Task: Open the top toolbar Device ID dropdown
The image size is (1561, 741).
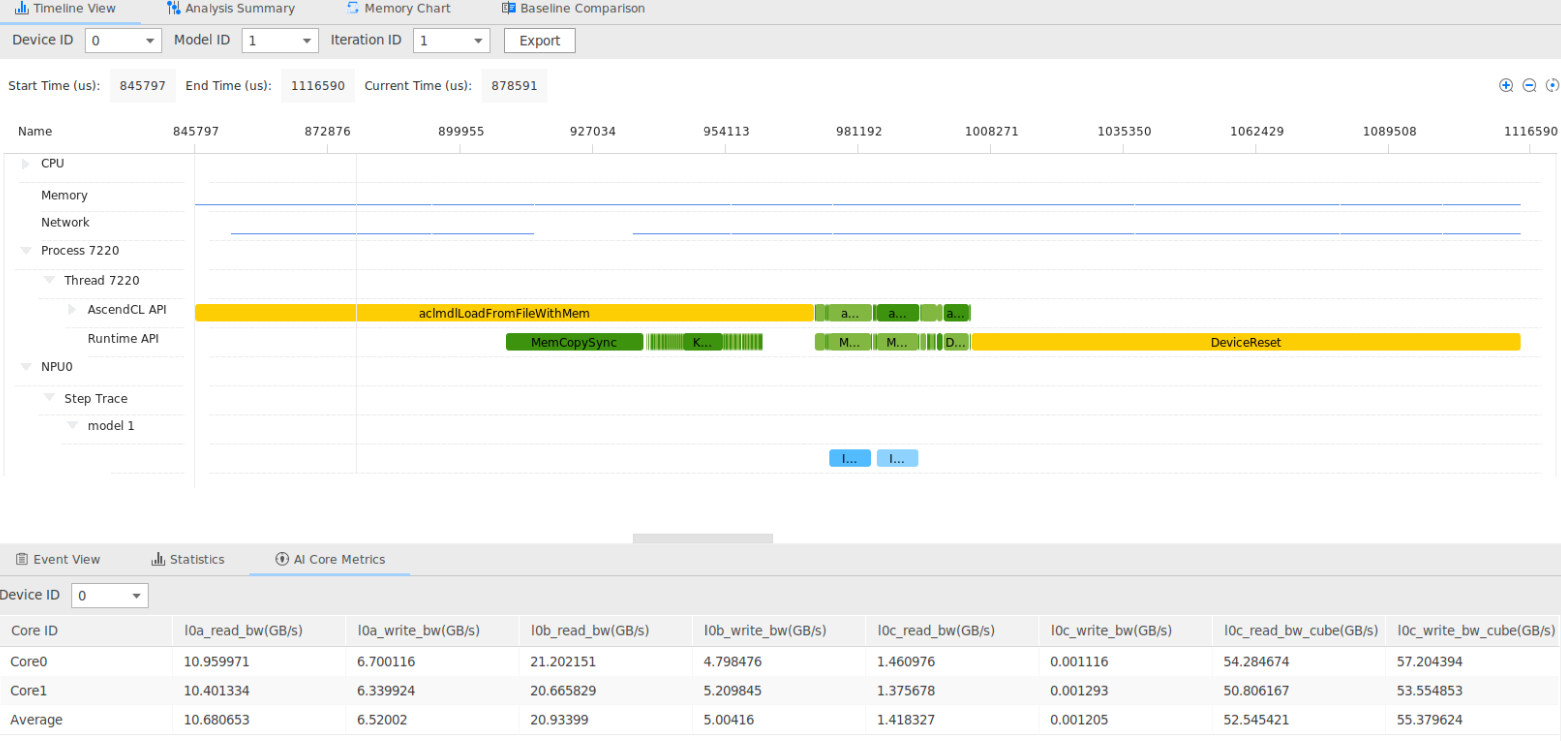Action: pos(123,41)
